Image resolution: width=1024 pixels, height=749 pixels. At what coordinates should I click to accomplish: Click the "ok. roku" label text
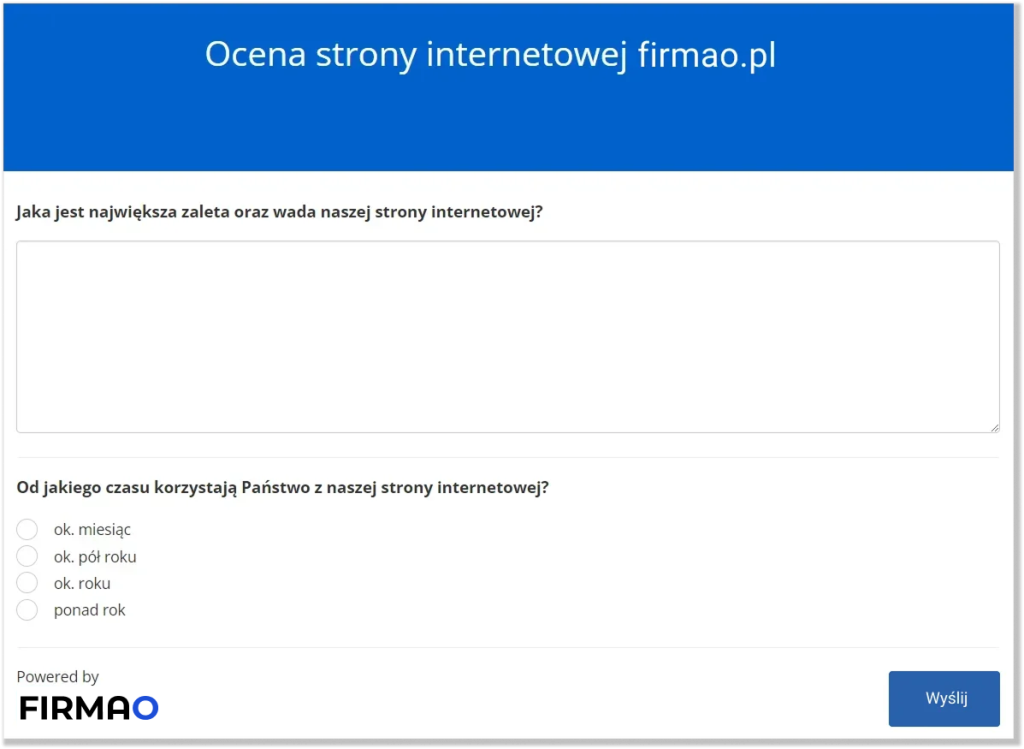82,584
